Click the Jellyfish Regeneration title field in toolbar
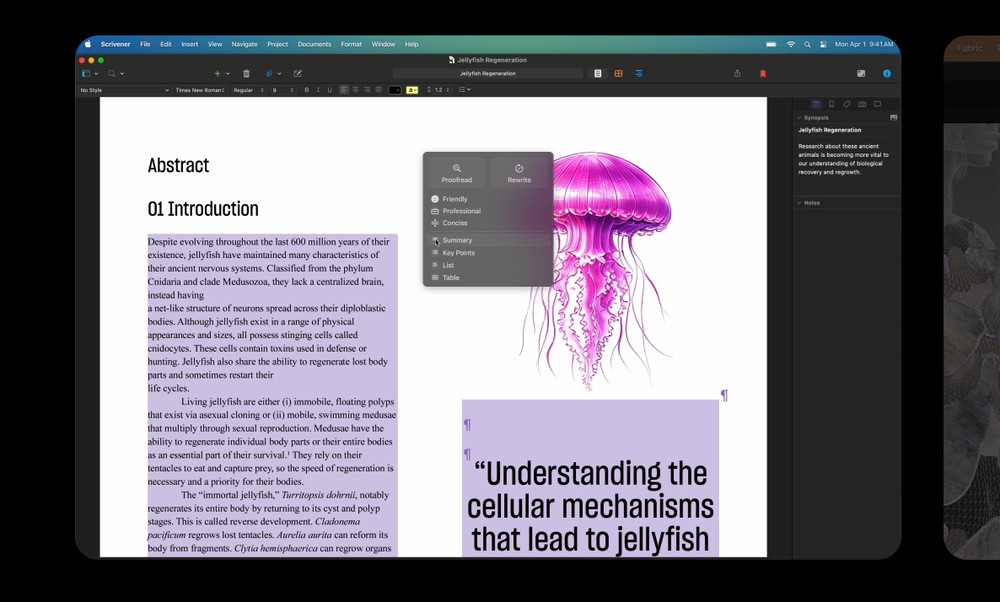1000x602 pixels. click(487, 74)
